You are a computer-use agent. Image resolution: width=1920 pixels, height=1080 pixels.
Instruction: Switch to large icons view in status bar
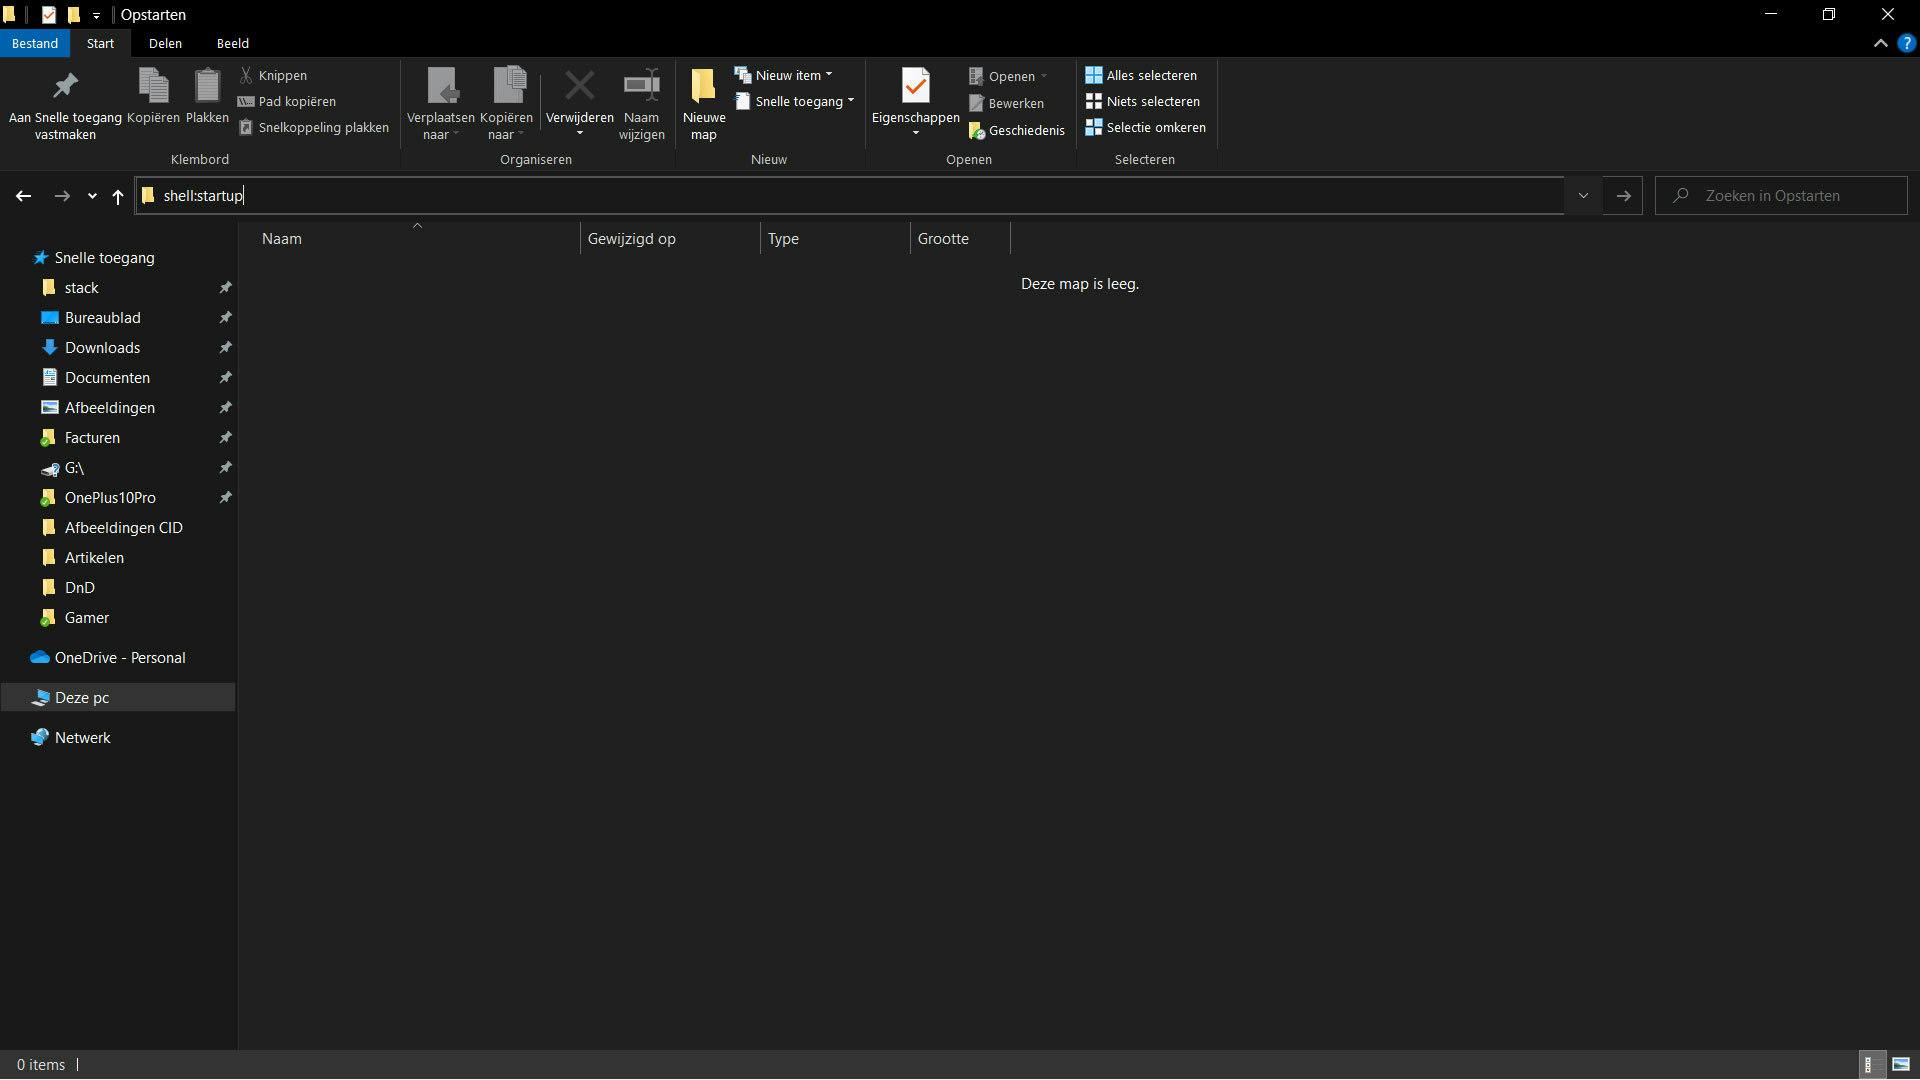coord(1900,1065)
